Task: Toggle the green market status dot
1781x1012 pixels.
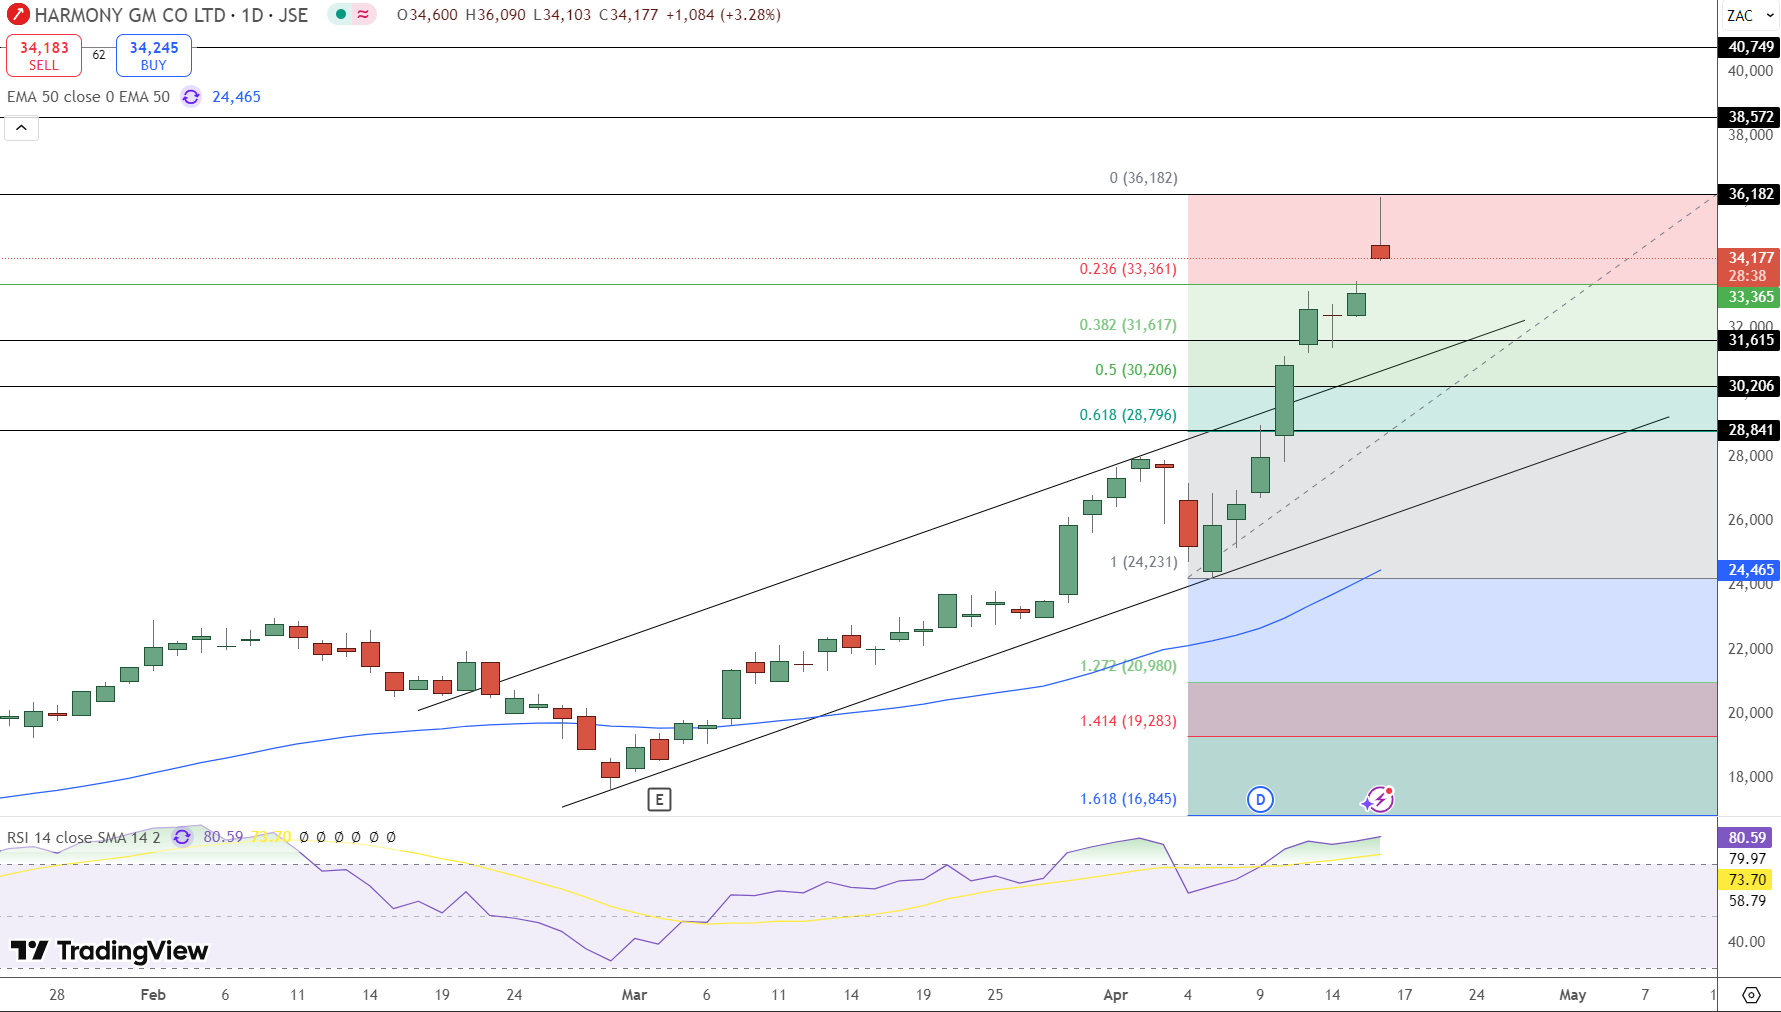Action: [341, 15]
